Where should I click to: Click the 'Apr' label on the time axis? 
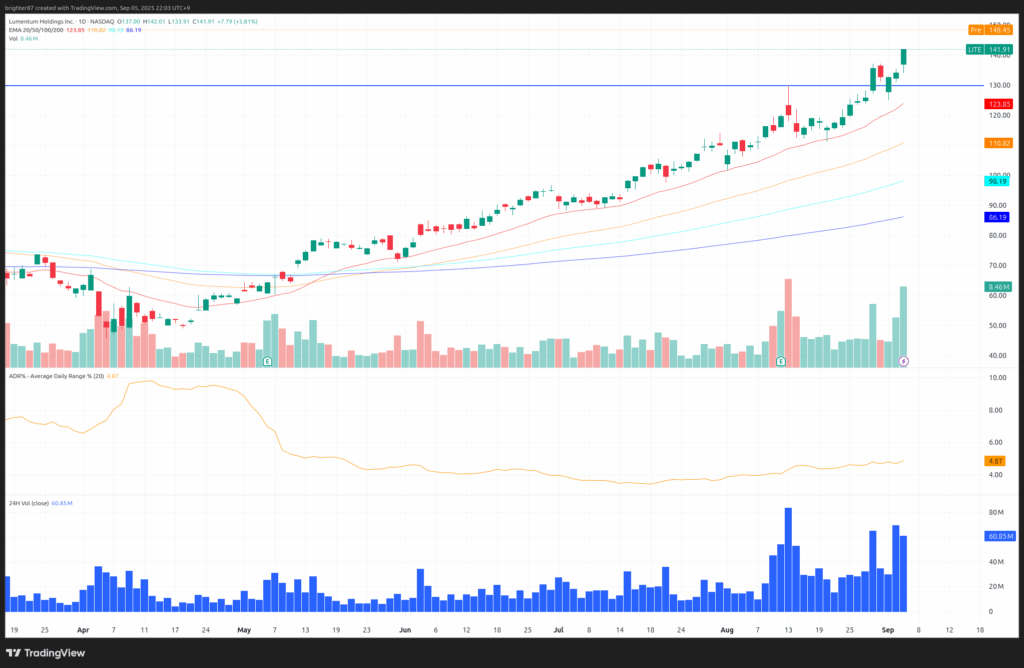pyautogui.click(x=83, y=630)
